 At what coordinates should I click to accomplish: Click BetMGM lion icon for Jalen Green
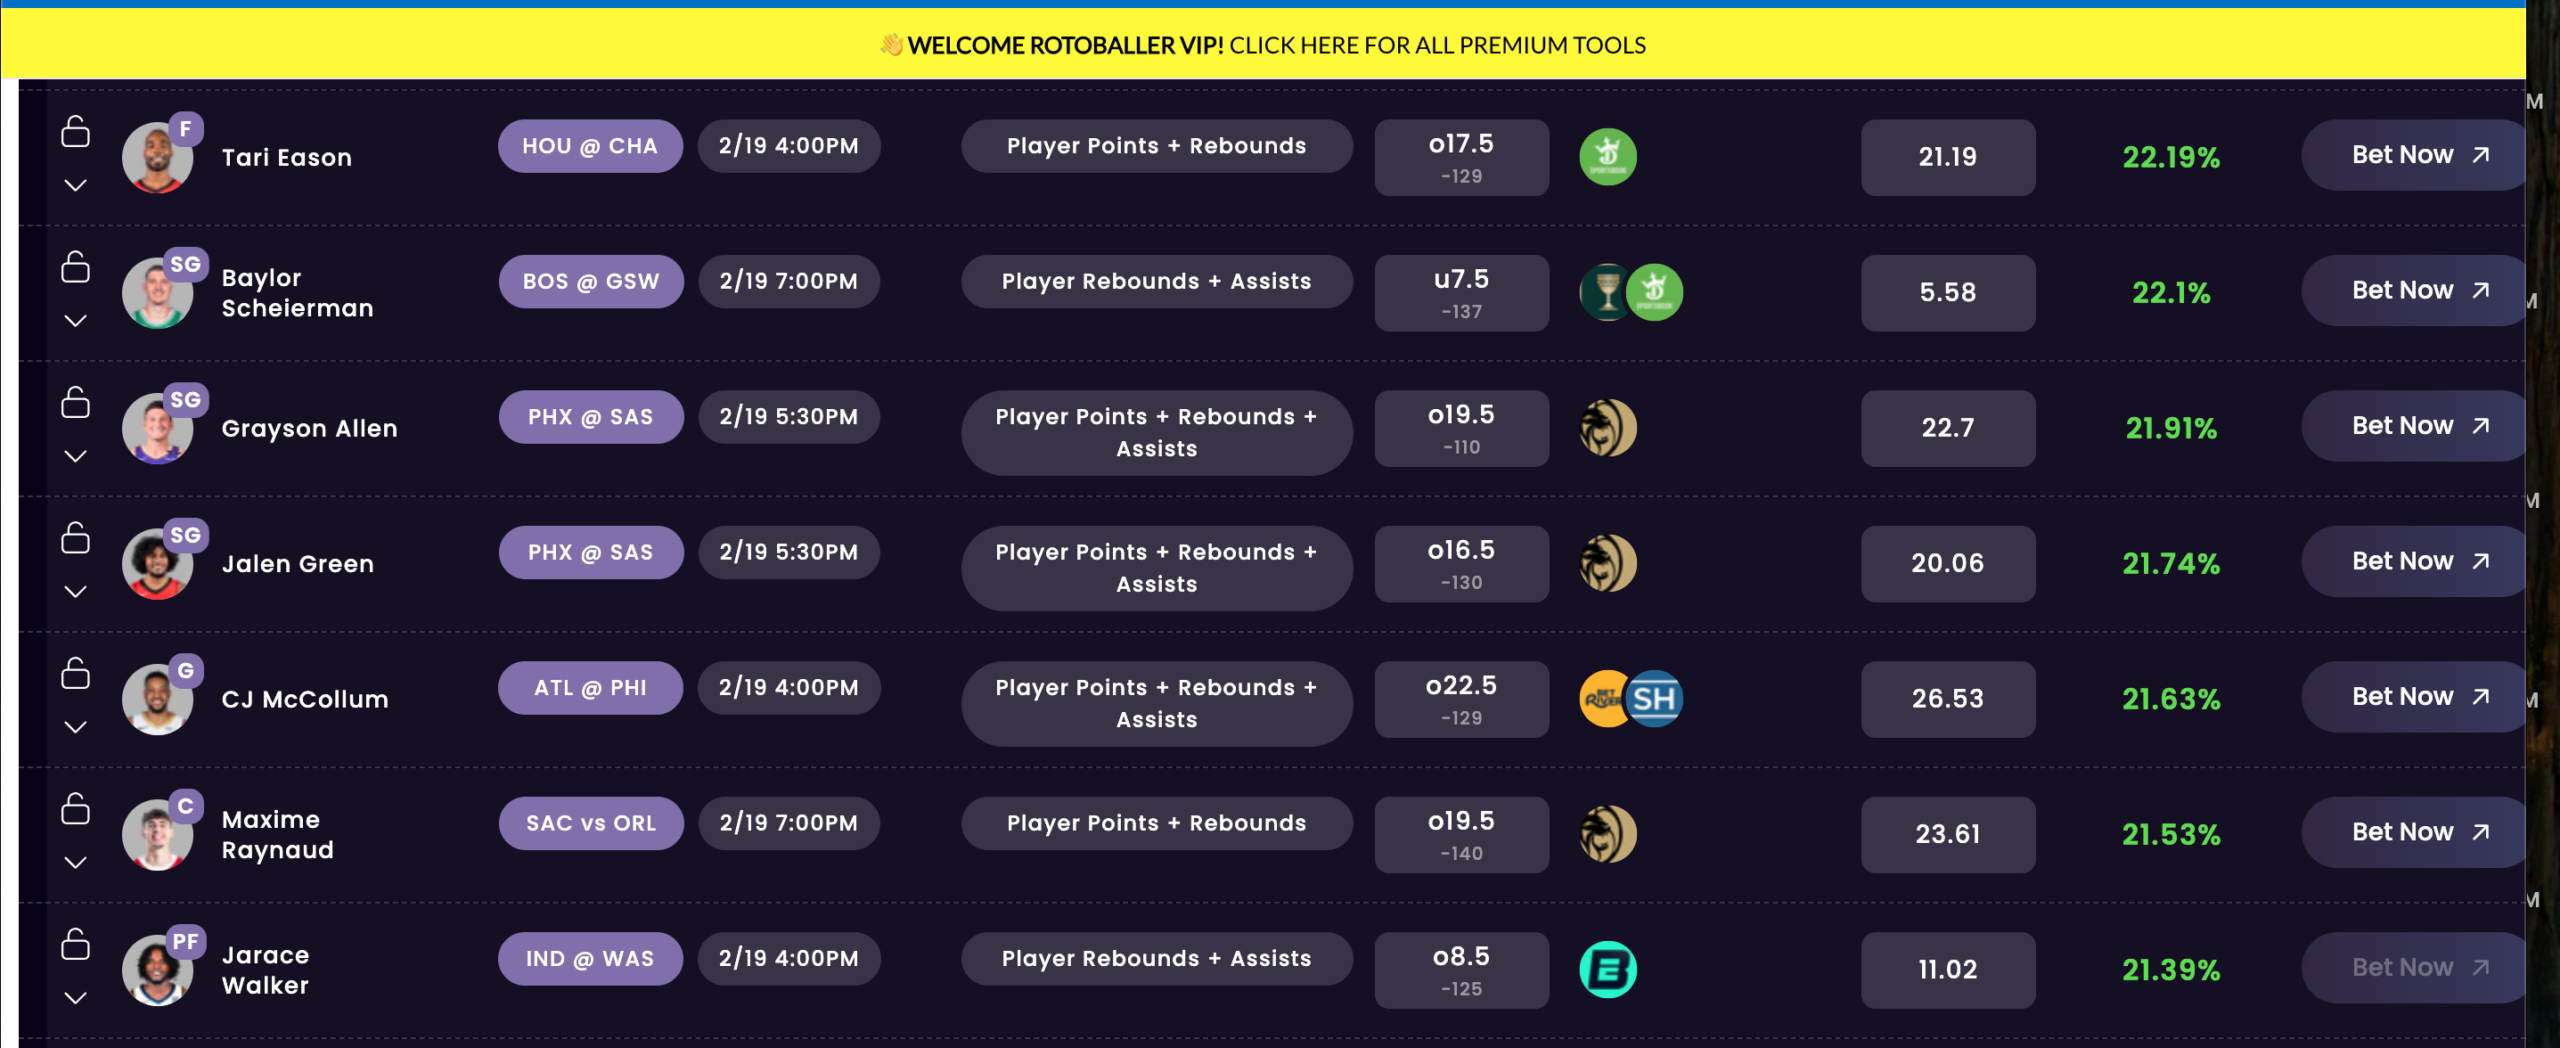coord(1607,563)
